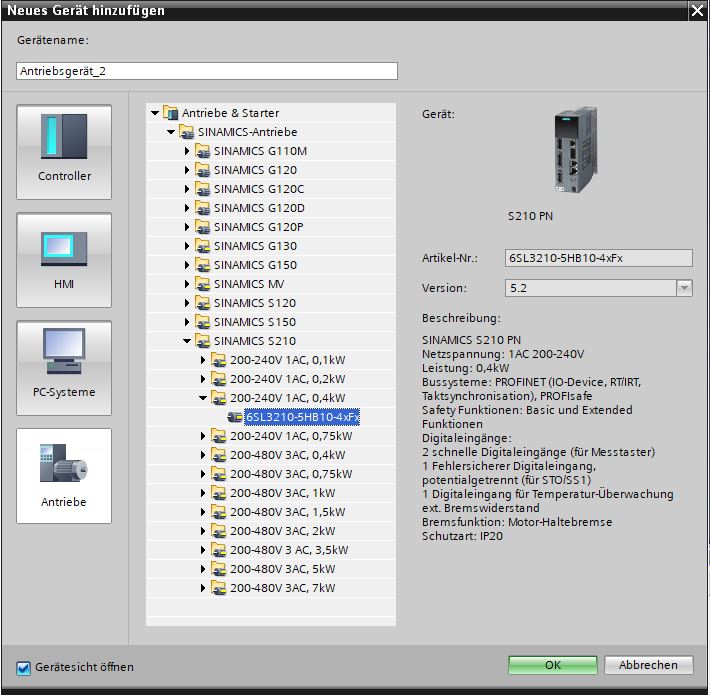Collapse the SINAMICS-Antriebe tree node
Screen dimensions: 710x696
(171, 132)
